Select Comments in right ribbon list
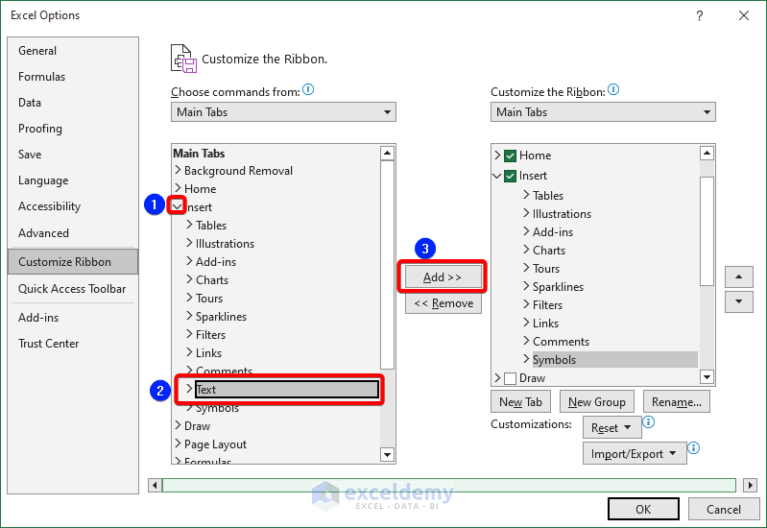767x528 pixels. coord(561,342)
